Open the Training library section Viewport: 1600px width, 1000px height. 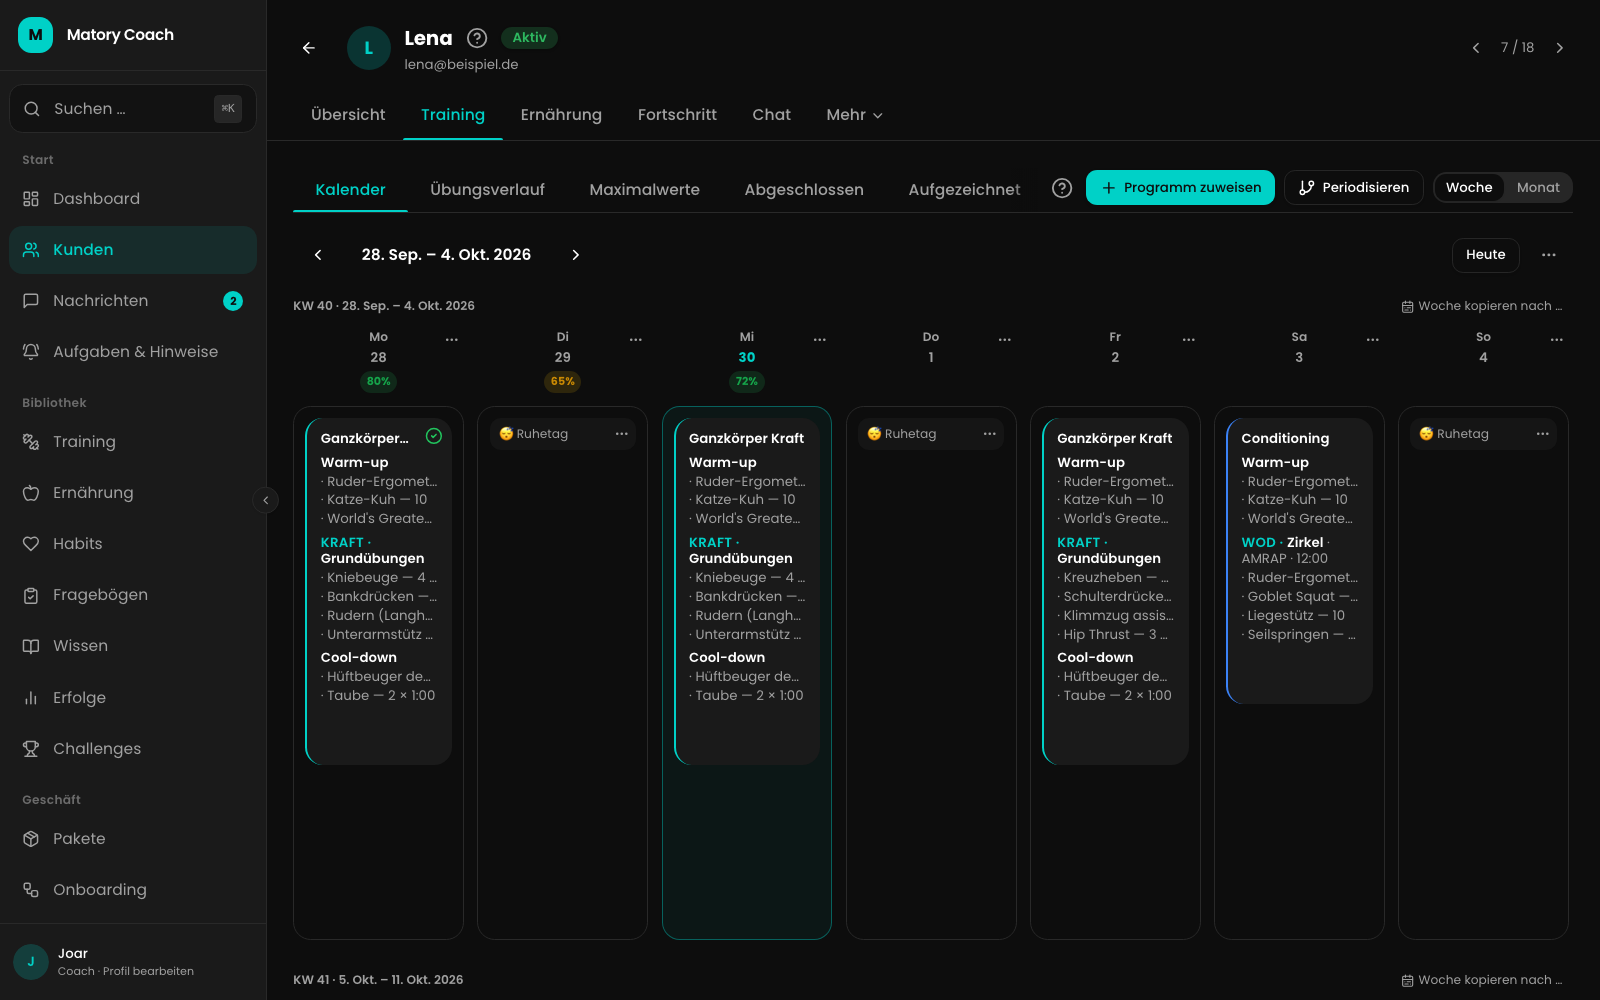133,442
